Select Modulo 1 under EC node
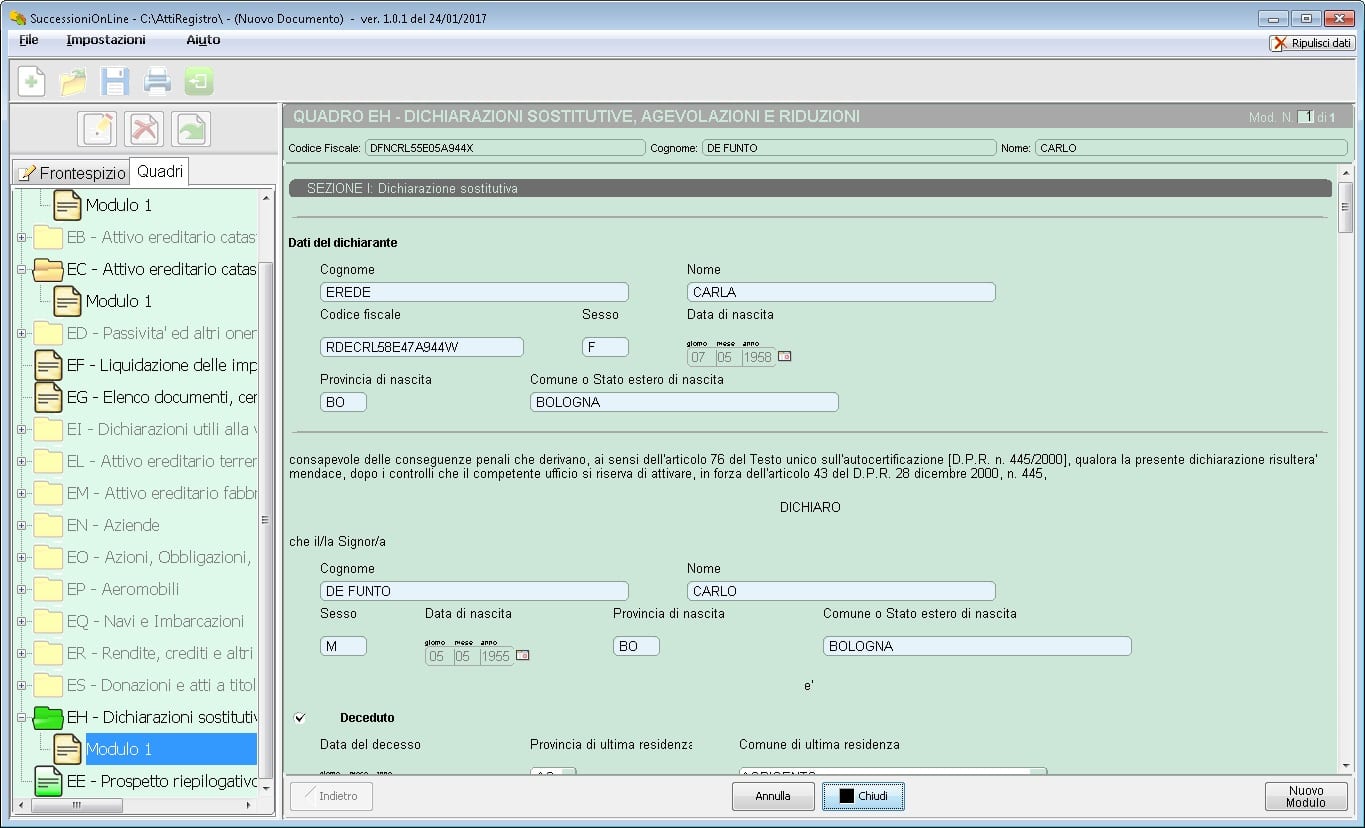1365x828 pixels. [119, 301]
